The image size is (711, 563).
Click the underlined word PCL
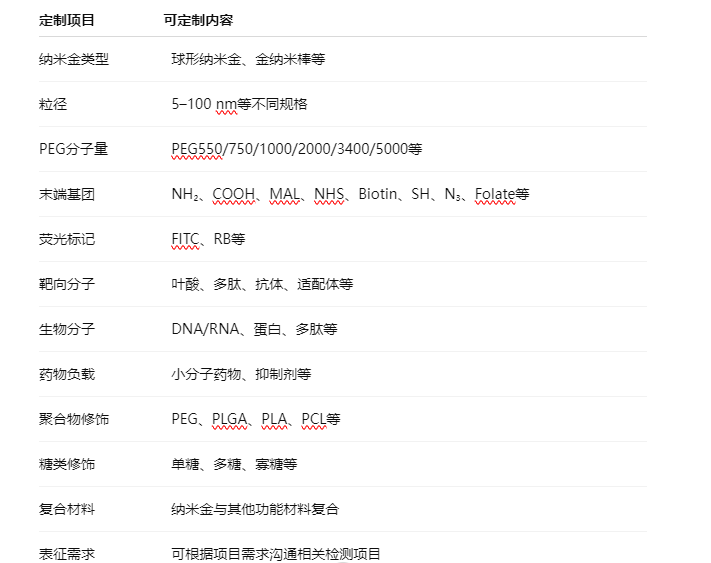pos(314,419)
